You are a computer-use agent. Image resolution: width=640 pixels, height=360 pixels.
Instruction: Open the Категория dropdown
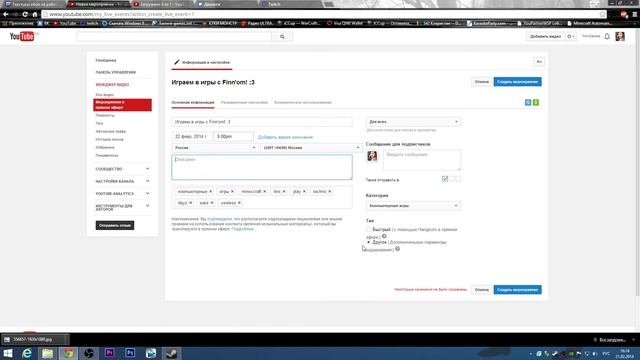413,206
